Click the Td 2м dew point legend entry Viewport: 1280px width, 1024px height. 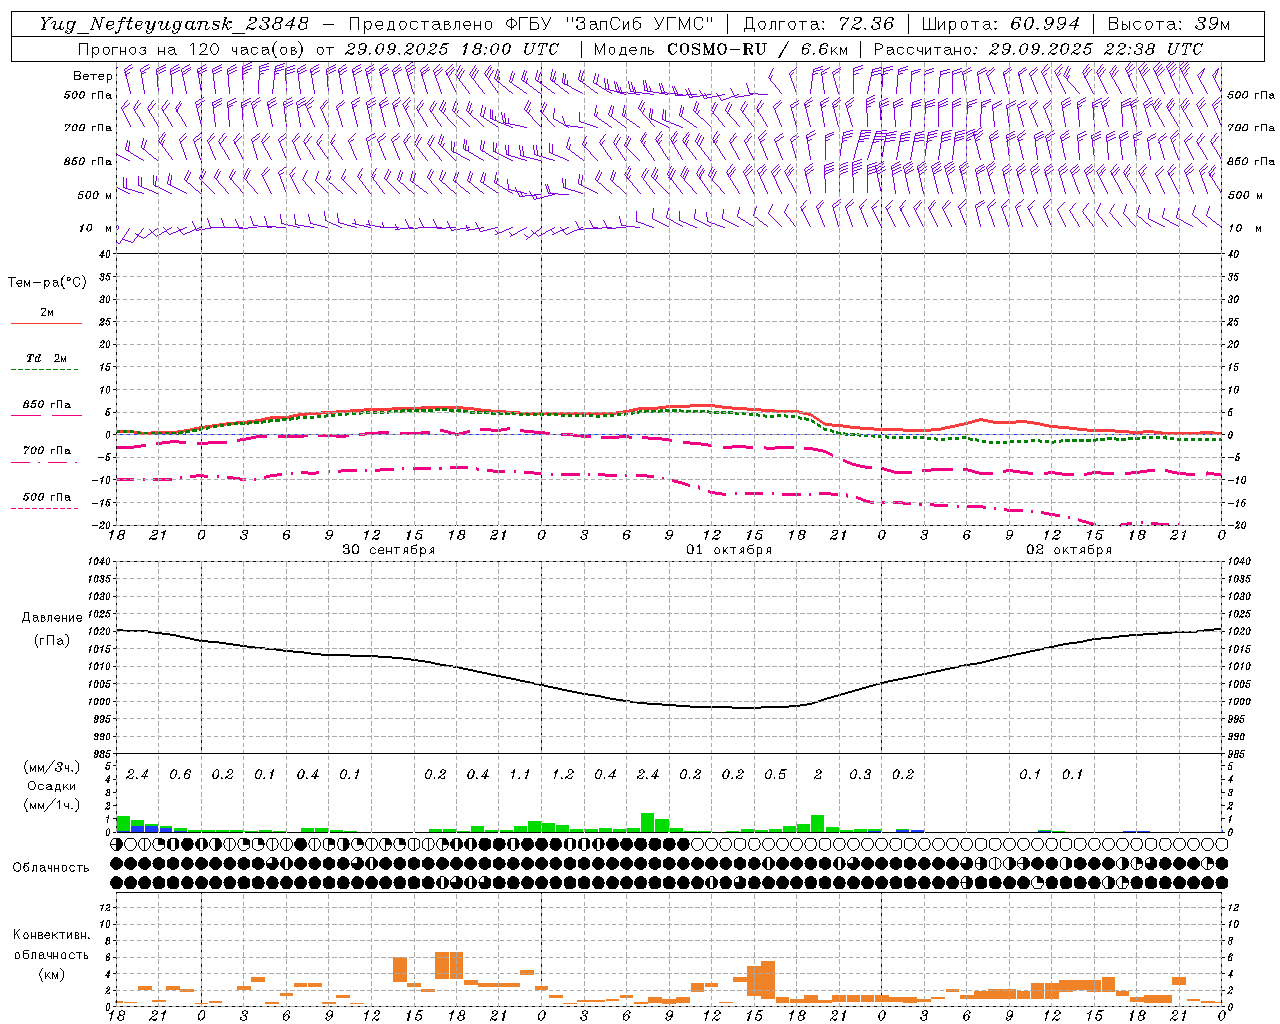pos(47,358)
